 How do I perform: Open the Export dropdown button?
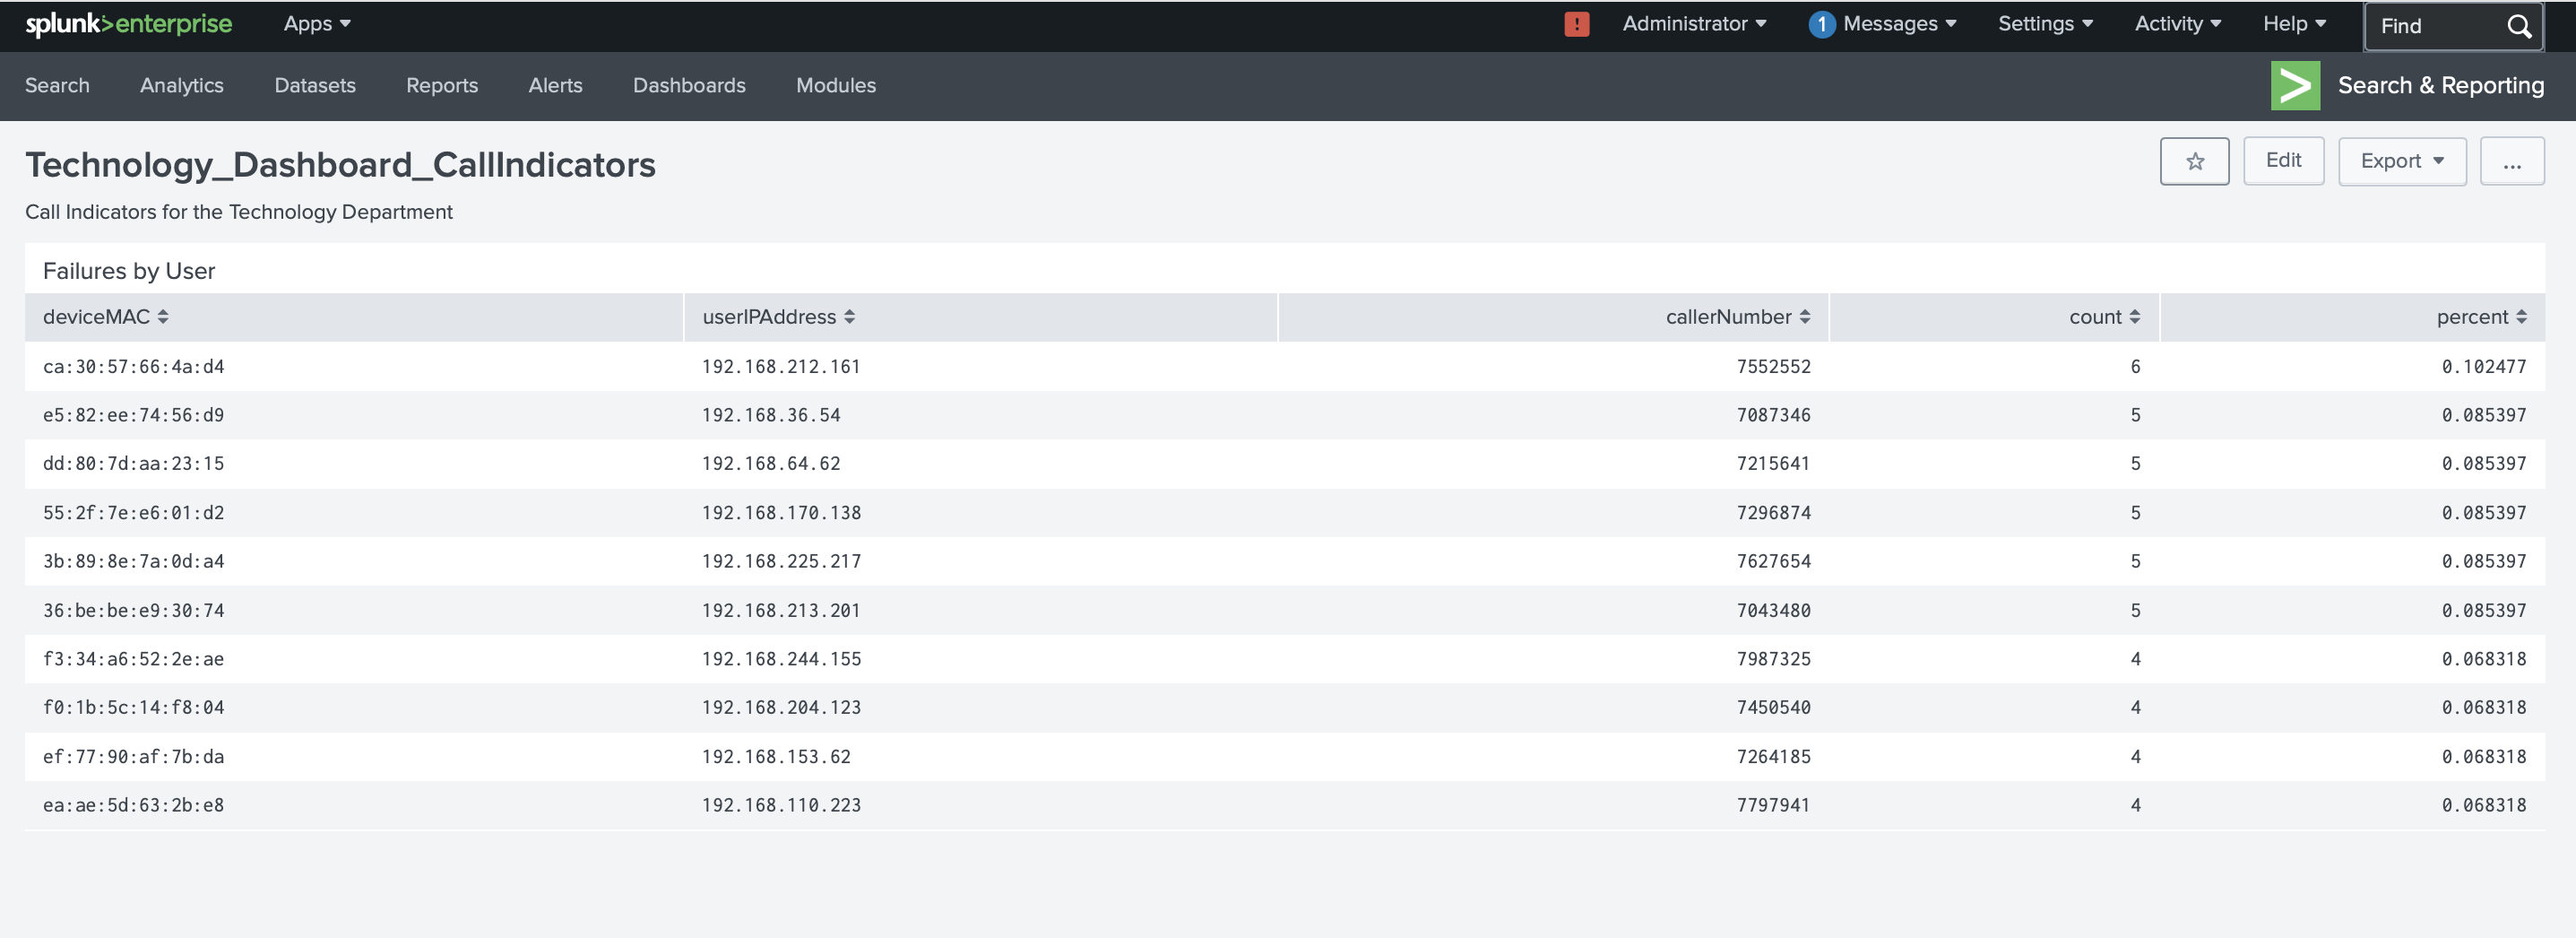(2402, 161)
